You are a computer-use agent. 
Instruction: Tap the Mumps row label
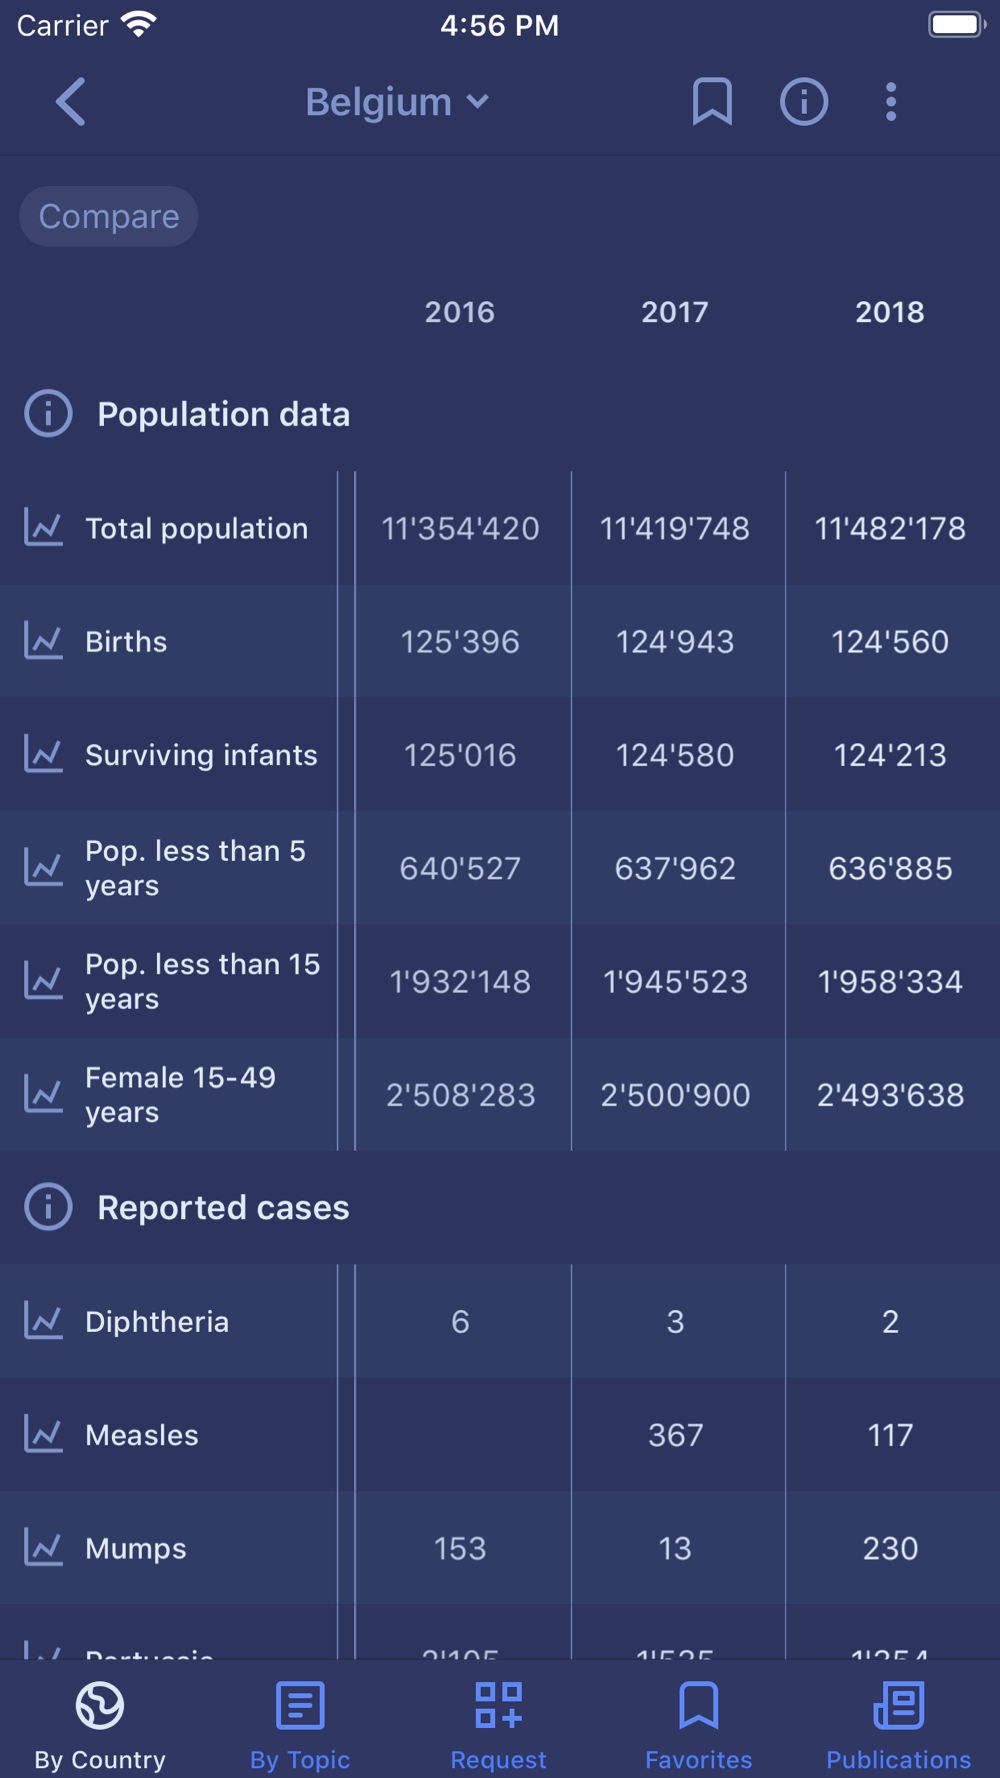click(x=136, y=1548)
